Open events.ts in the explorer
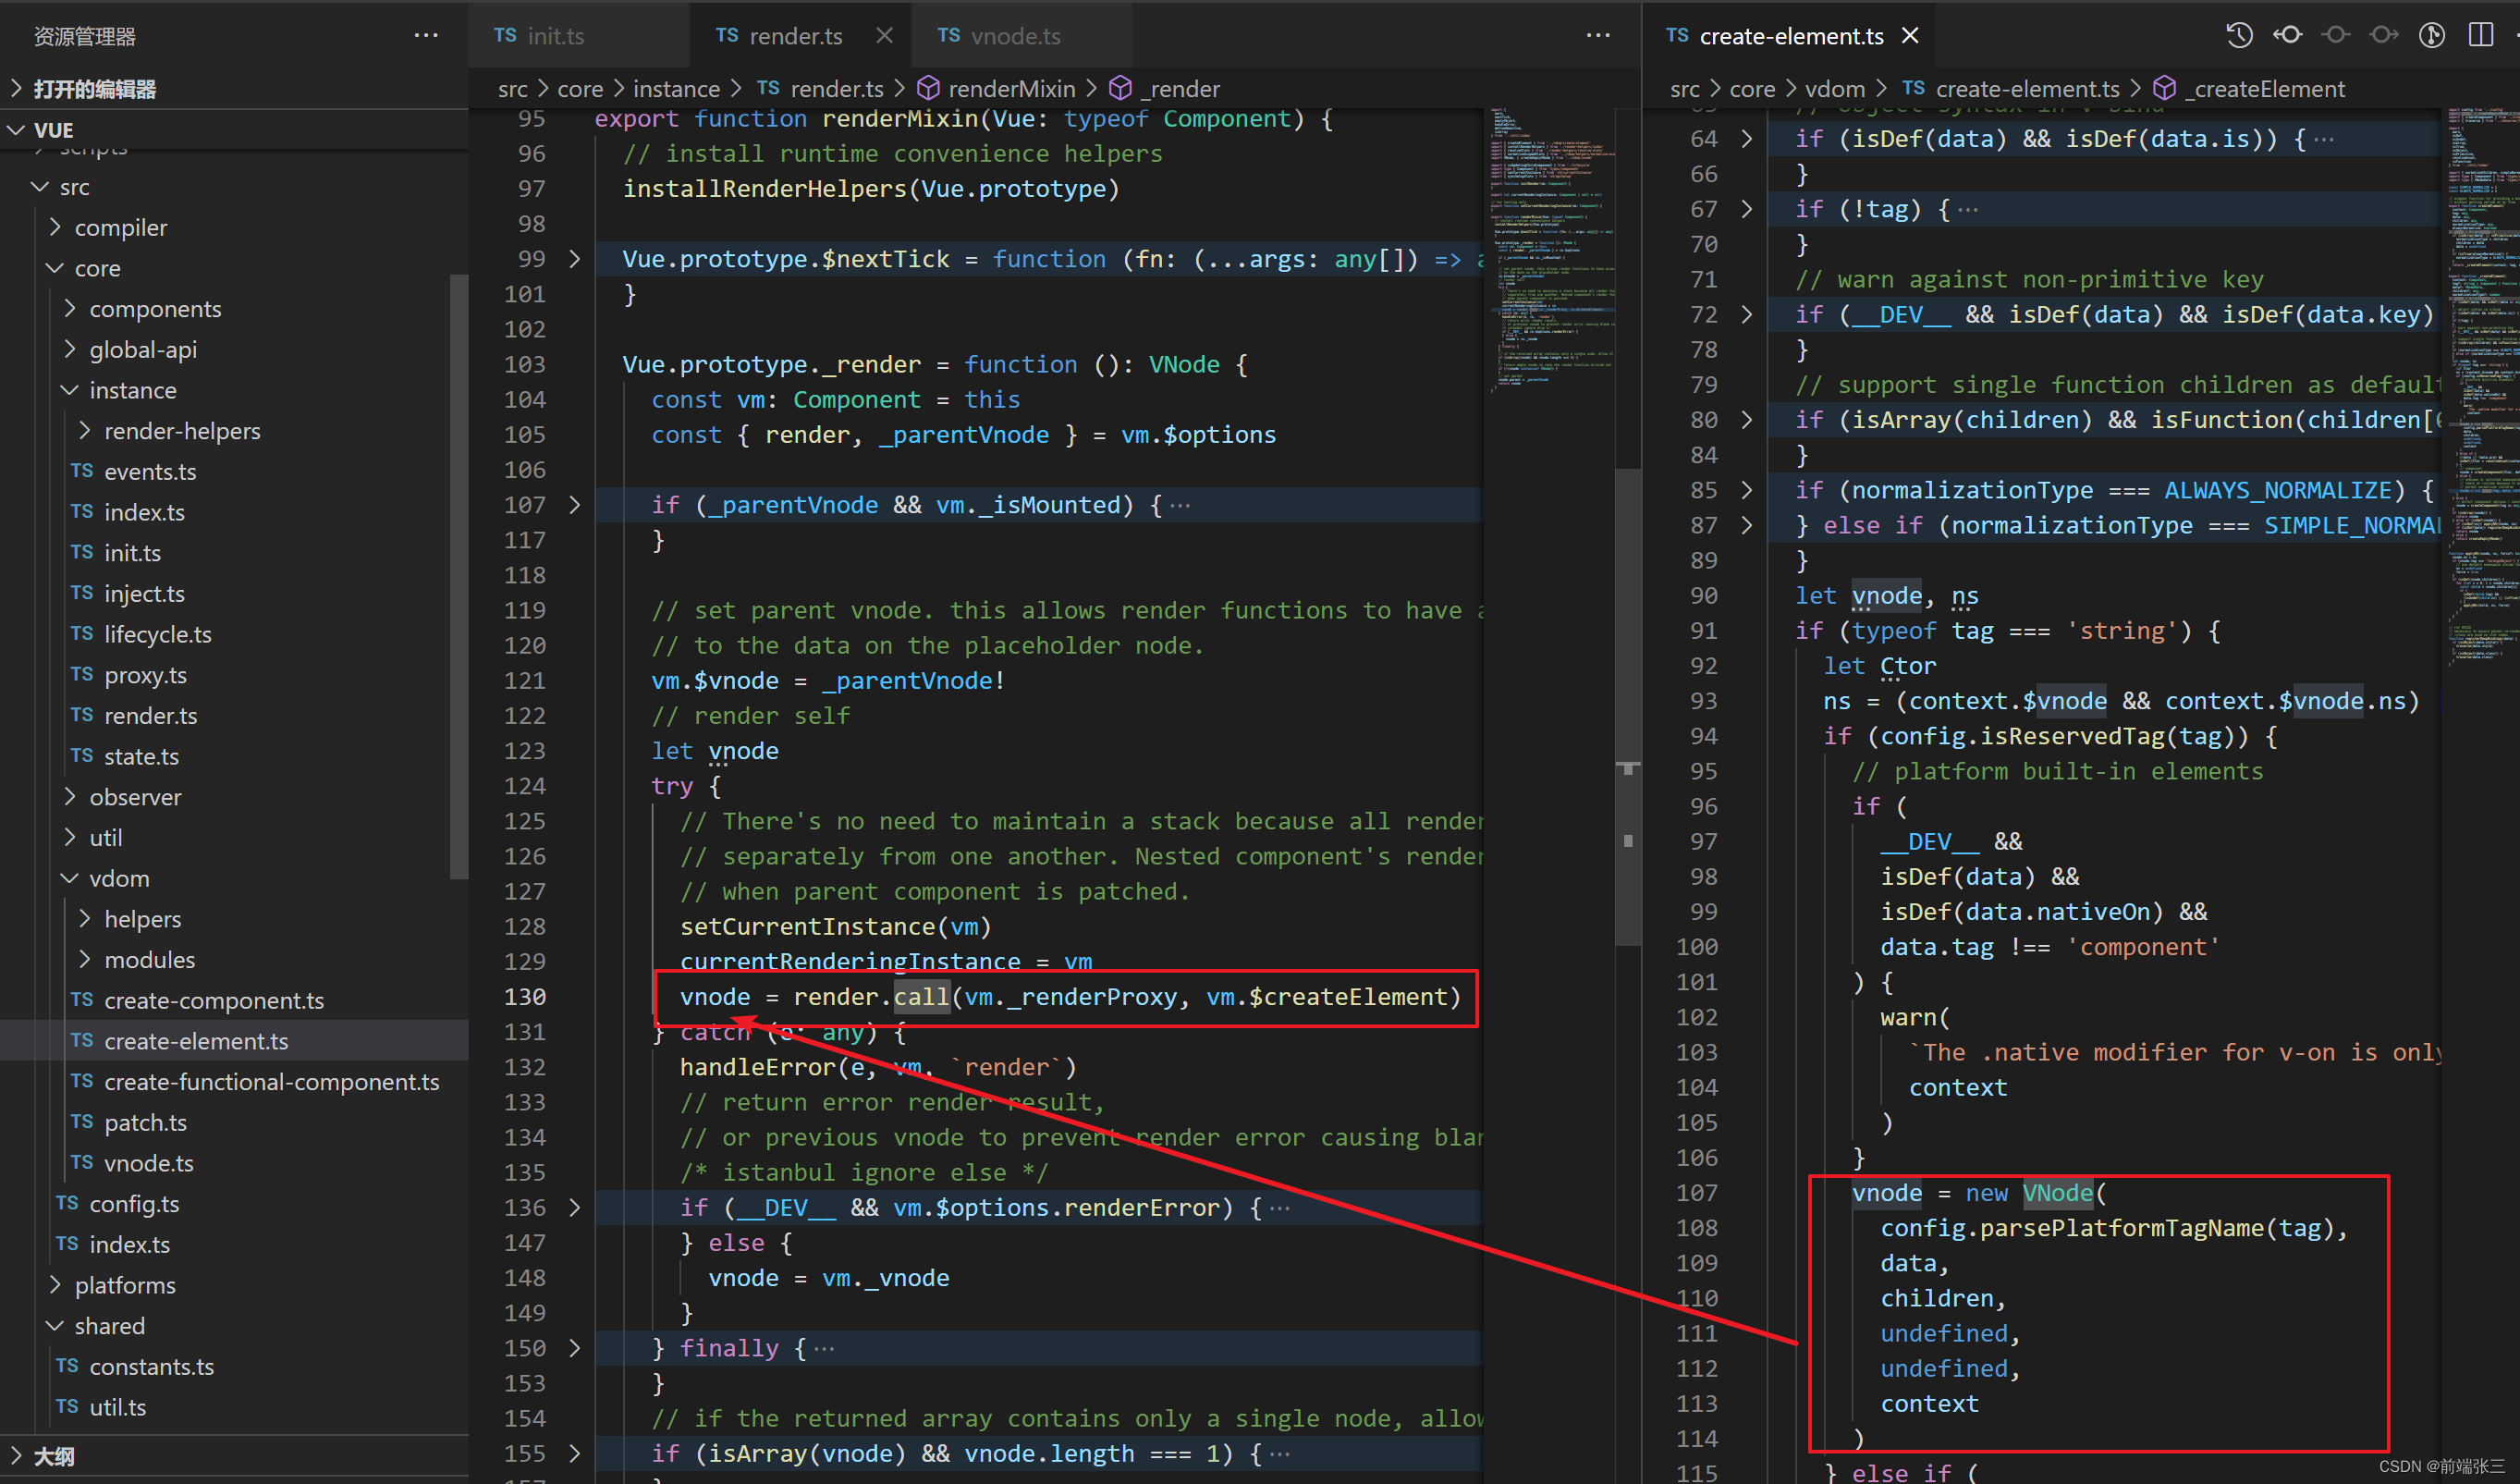 coord(234,472)
